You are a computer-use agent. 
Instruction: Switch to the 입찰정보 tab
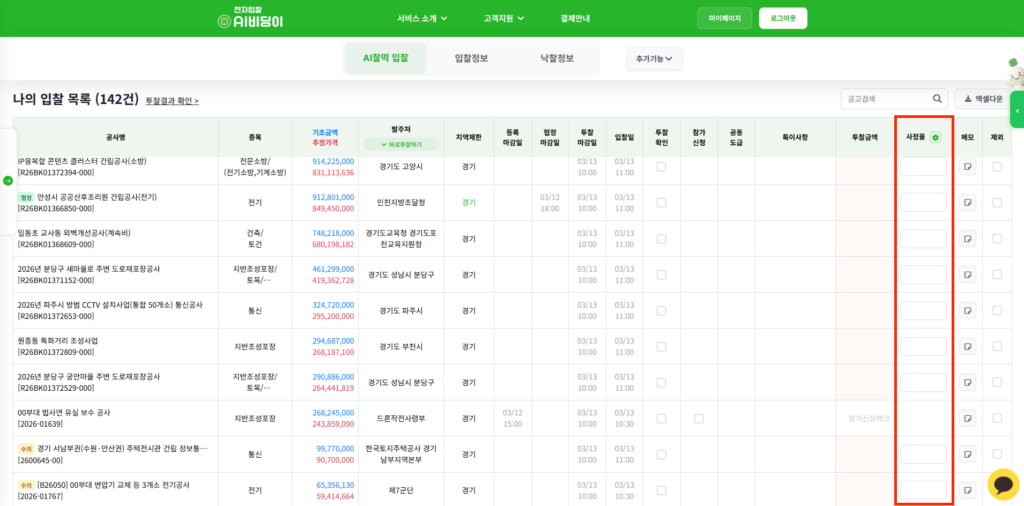(x=471, y=59)
